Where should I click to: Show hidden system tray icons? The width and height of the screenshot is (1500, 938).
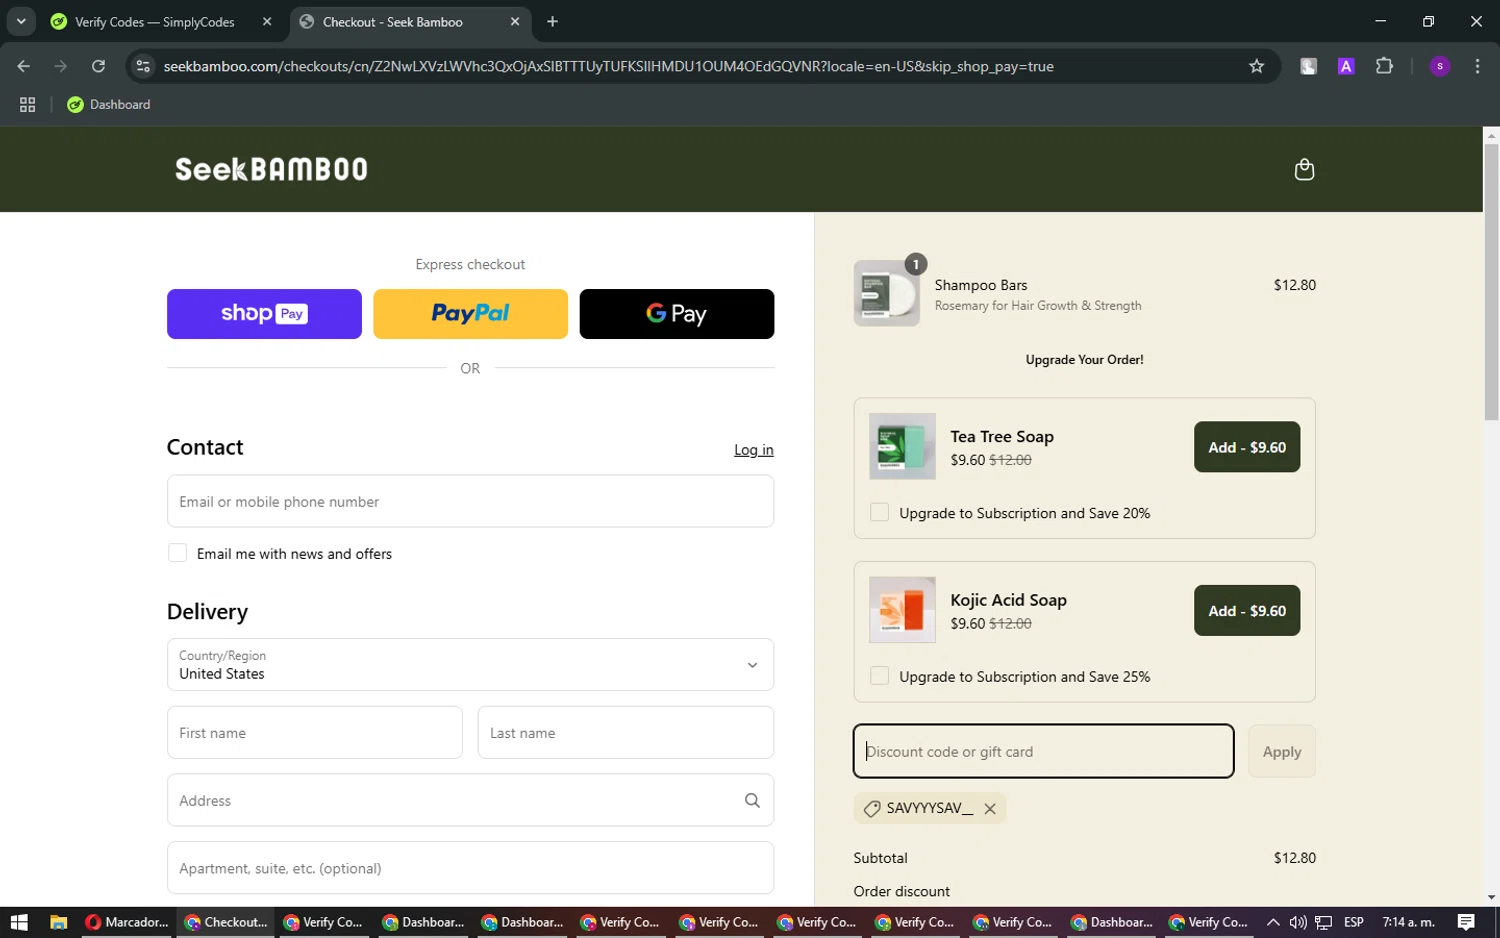1273,922
